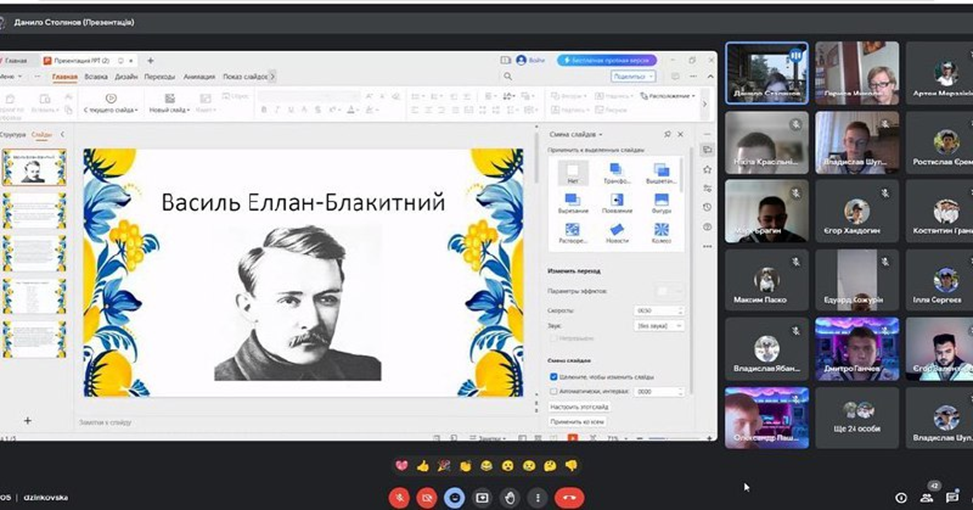Turn camera on in Meet controls
The width and height of the screenshot is (973, 510).
[x=426, y=498]
